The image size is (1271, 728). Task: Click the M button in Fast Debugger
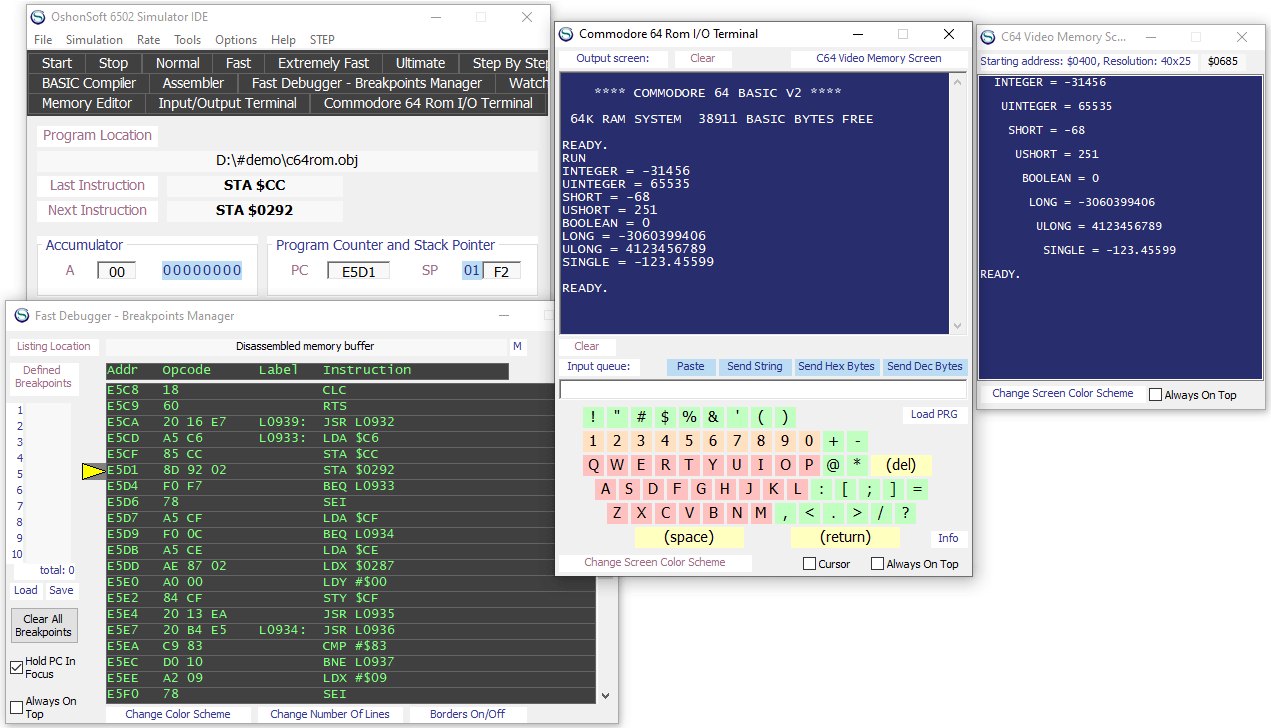pyautogui.click(x=517, y=347)
